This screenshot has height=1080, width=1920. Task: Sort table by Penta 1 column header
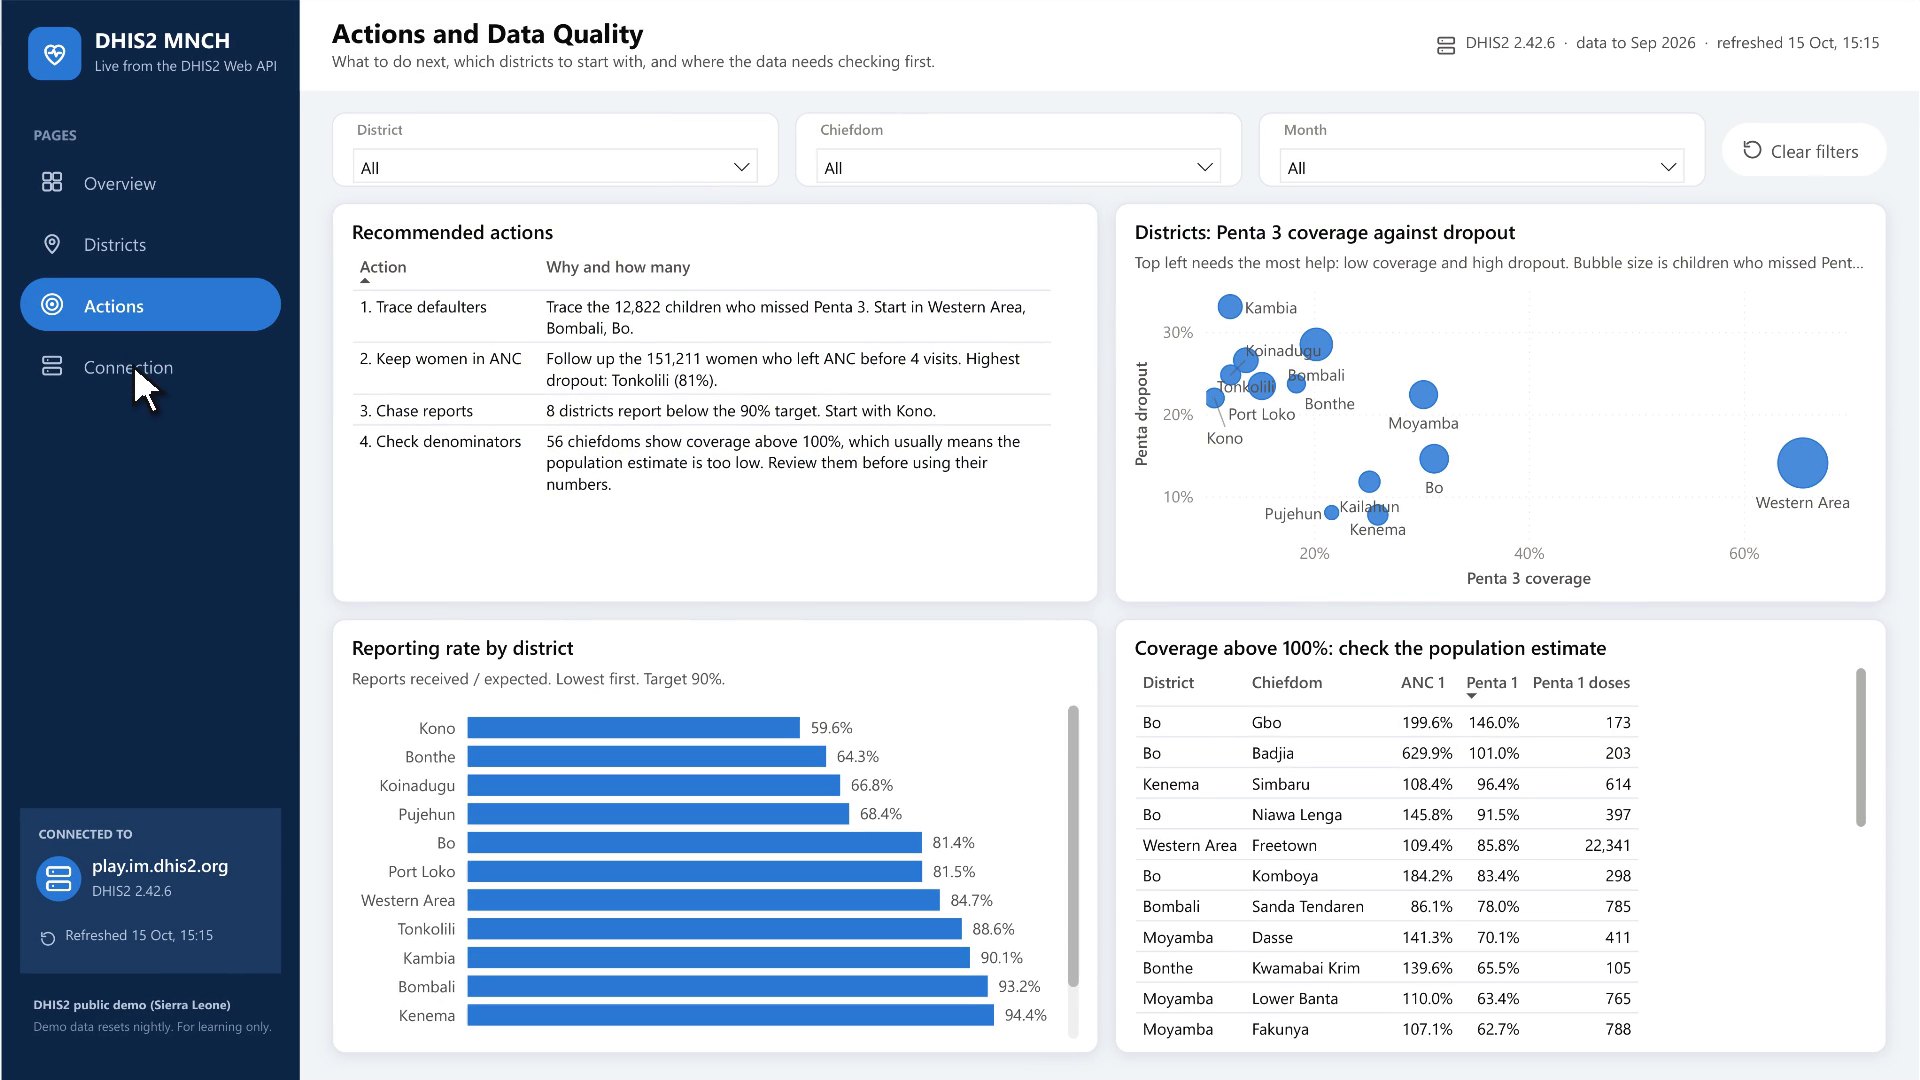(1492, 682)
